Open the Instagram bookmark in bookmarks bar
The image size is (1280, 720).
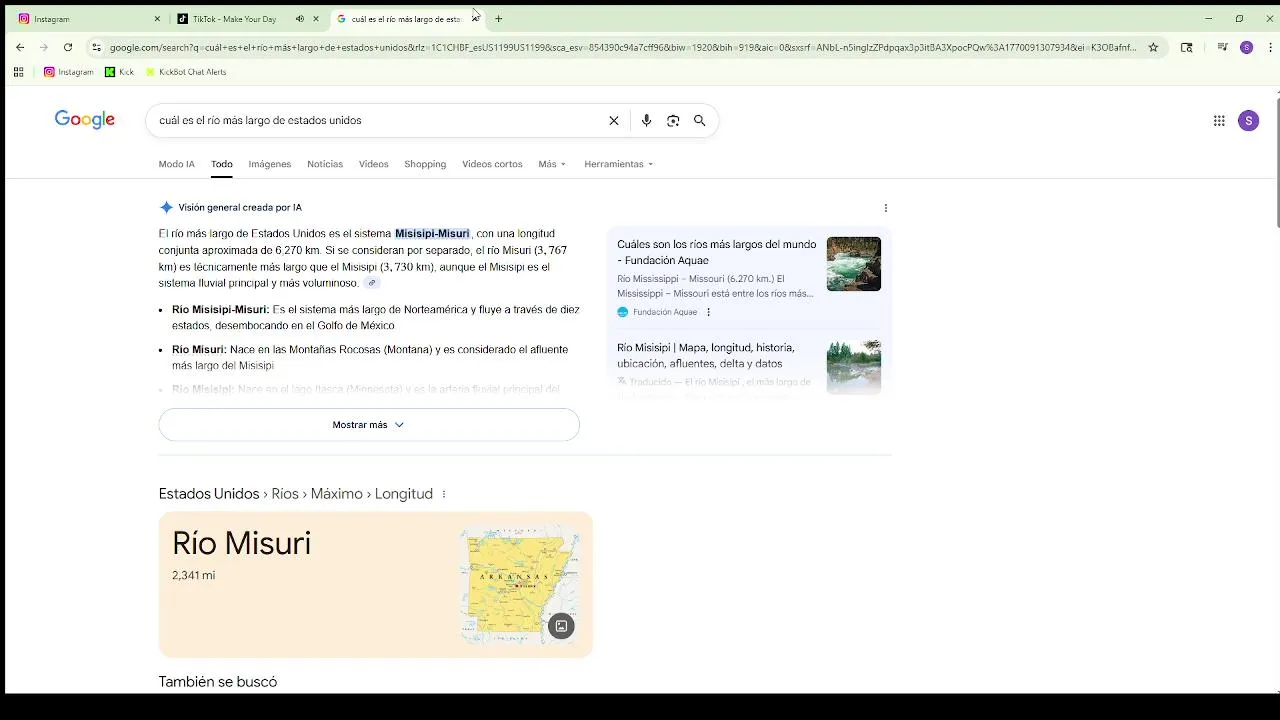click(x=69, y=72)
